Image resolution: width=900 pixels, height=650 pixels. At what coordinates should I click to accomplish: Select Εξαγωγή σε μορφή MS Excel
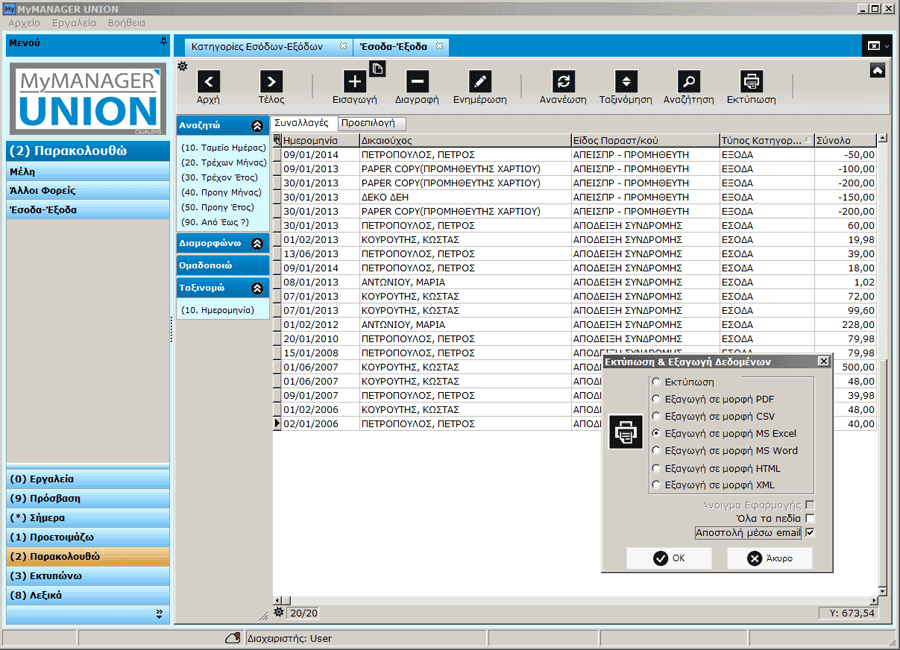click(x=656, y=434)
